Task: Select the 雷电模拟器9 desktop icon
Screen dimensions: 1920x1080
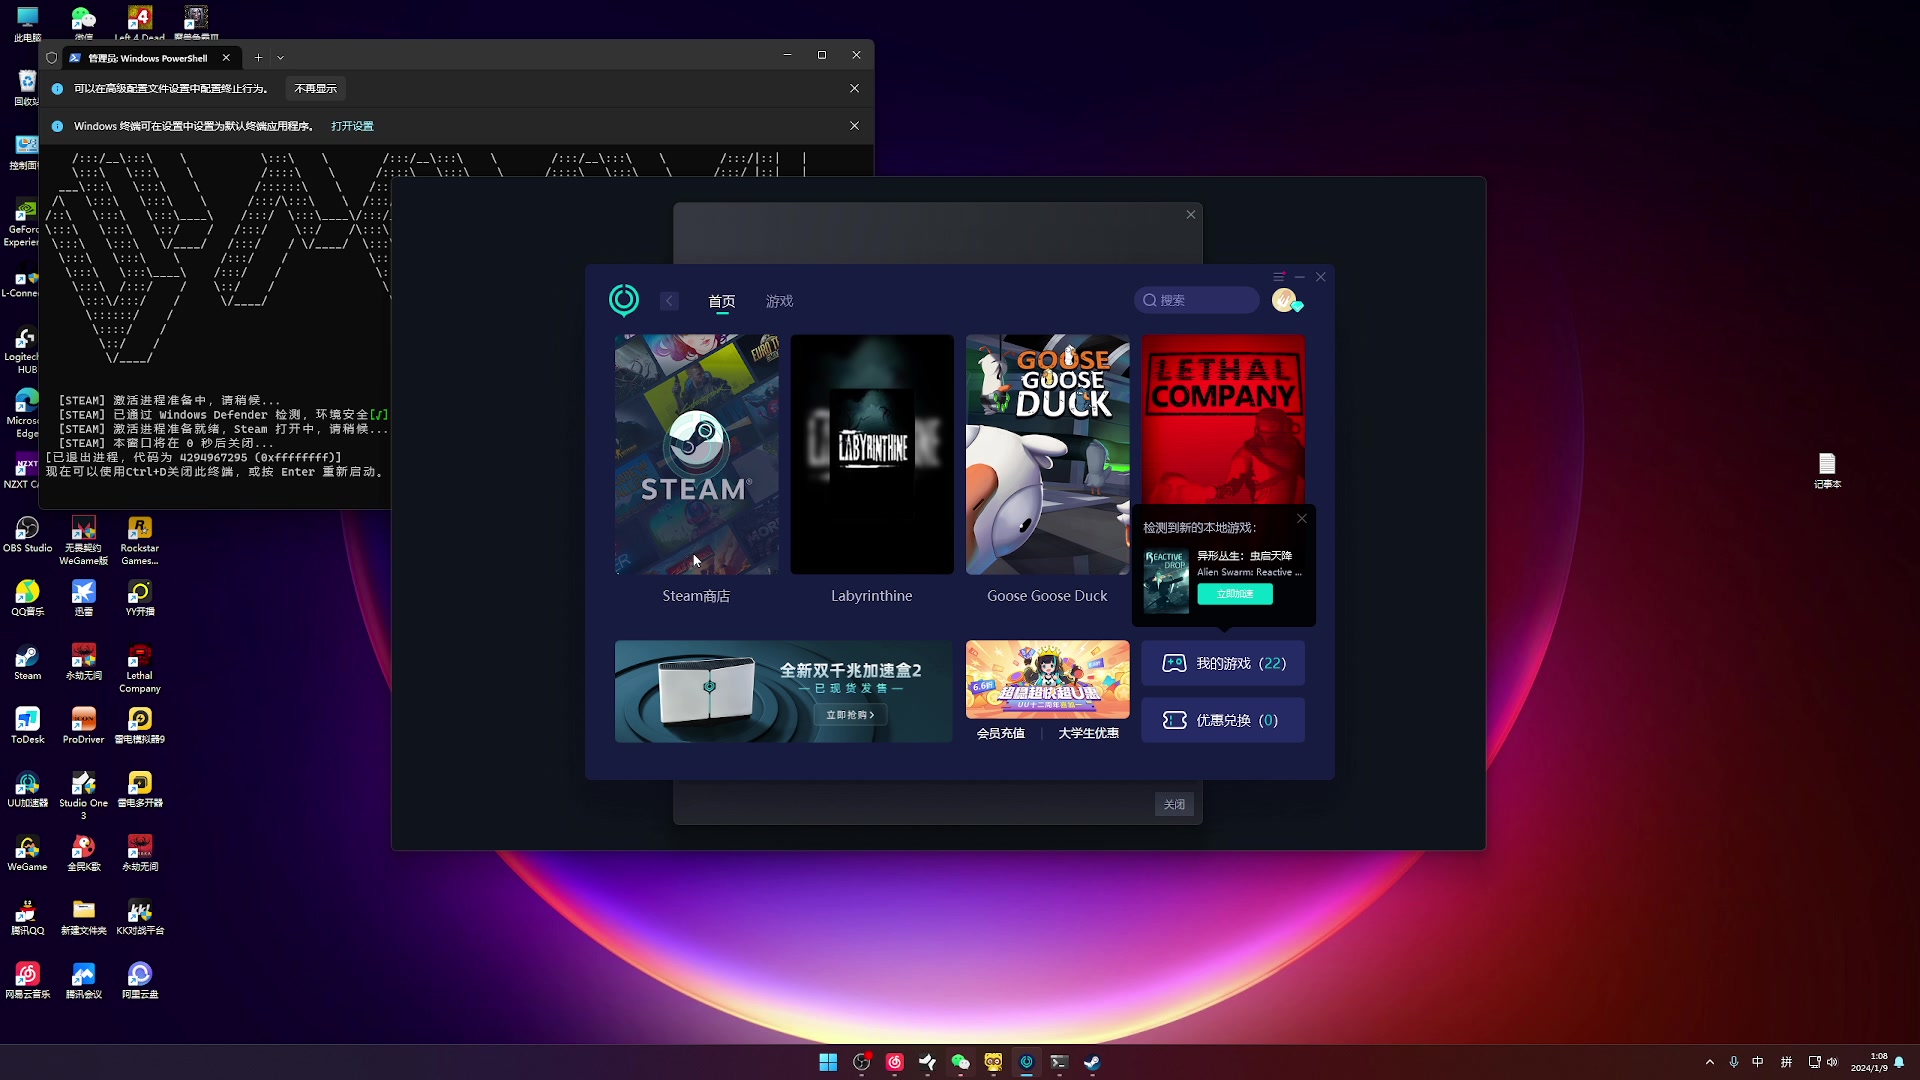Action: pos(139,726)
